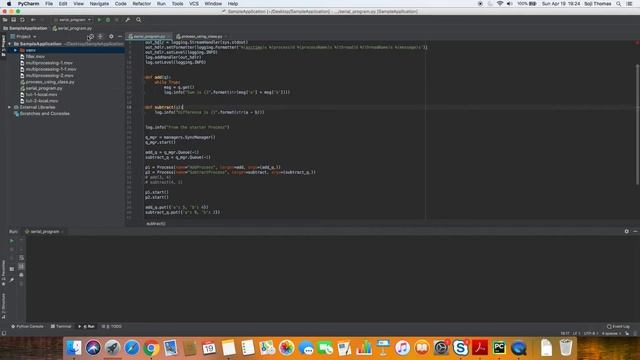Image resolution: width=640 pixels, height=360 pixels.
Task: Click the tool window quick access icon bottom-left
Action: click(4, 333)
